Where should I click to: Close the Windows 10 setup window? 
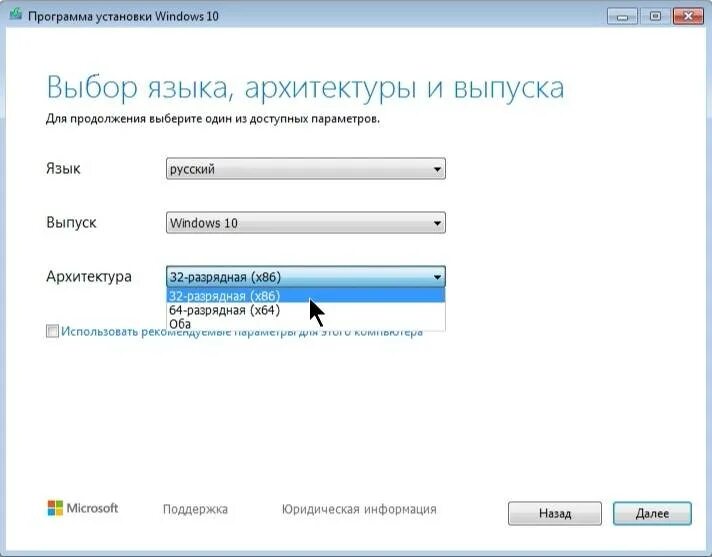tap(688, 16)
